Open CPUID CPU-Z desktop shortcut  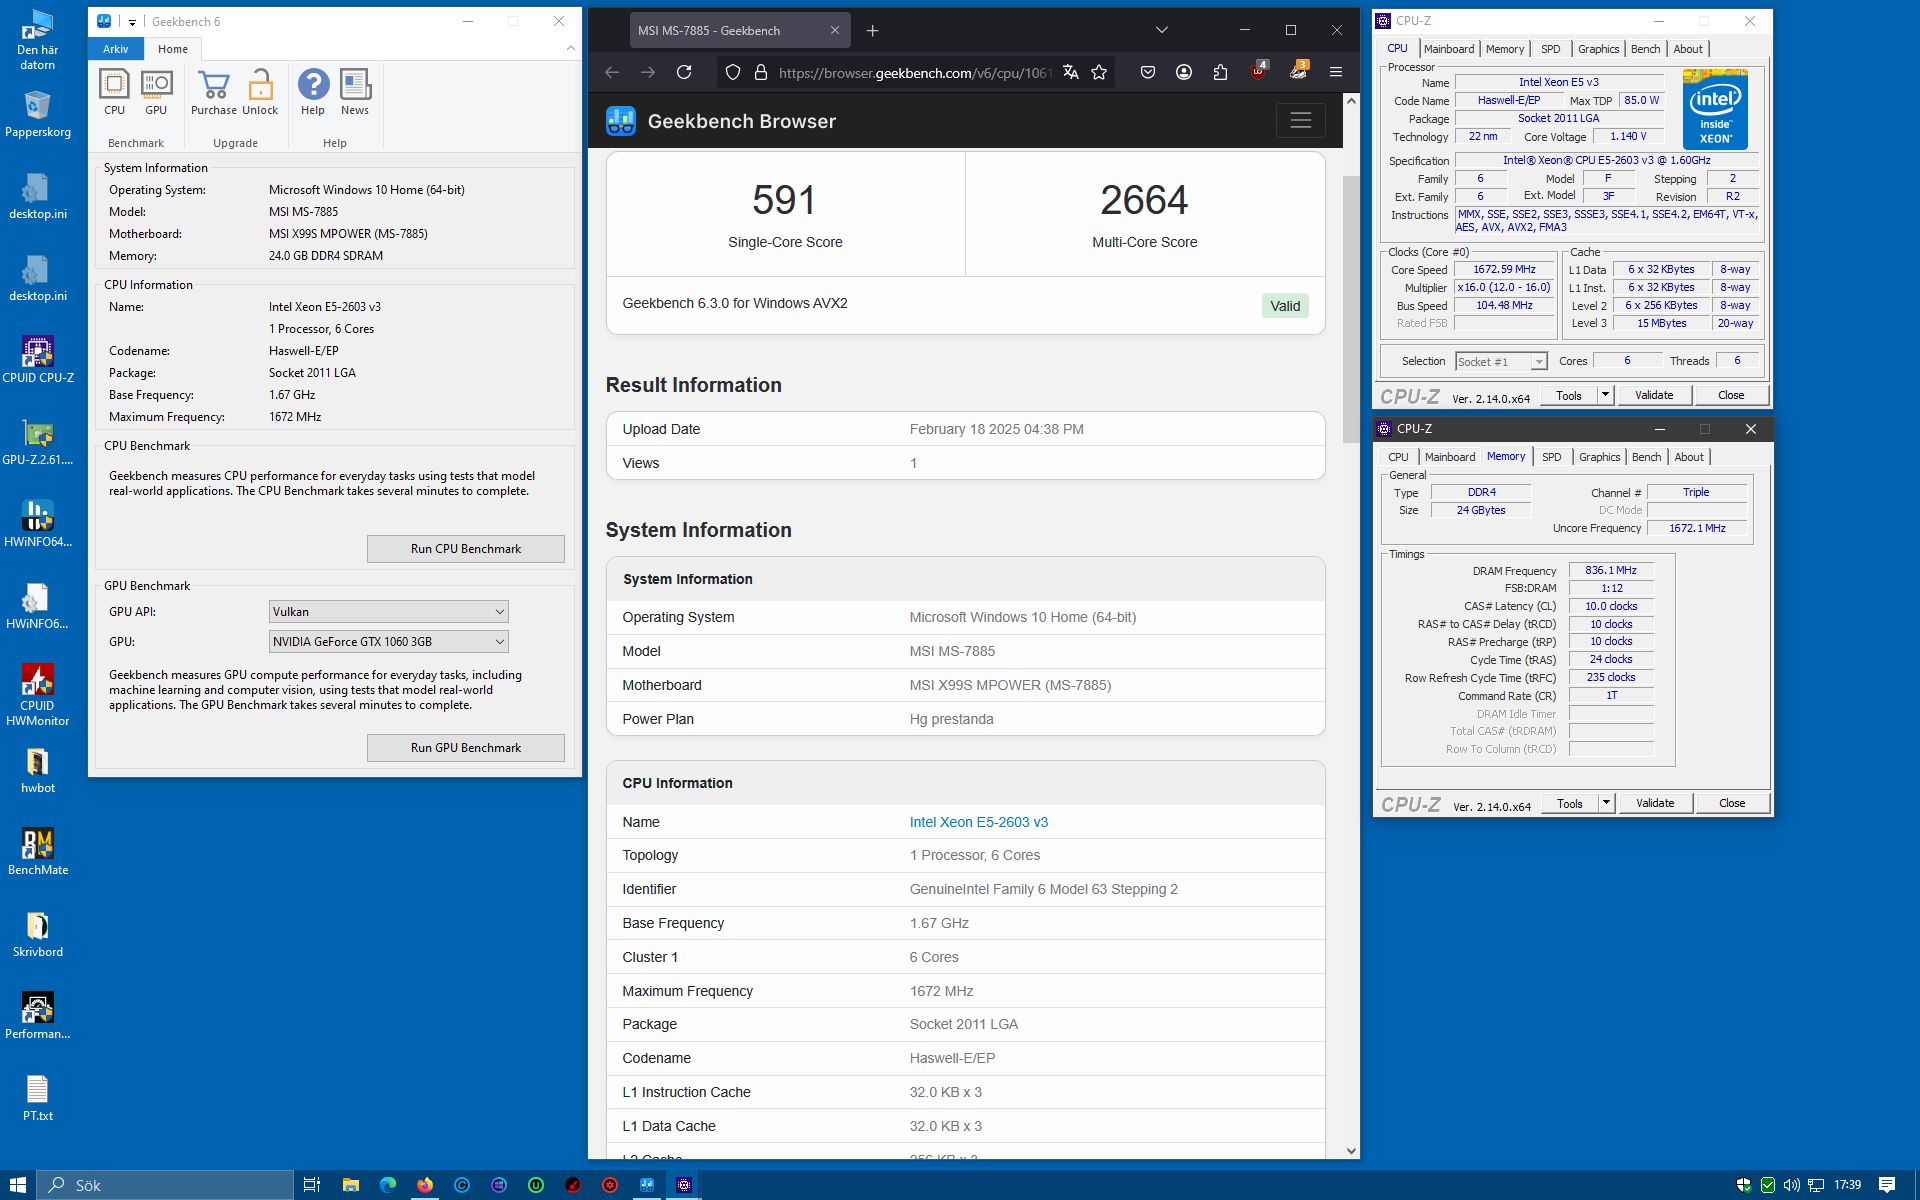tap(38, 360)
